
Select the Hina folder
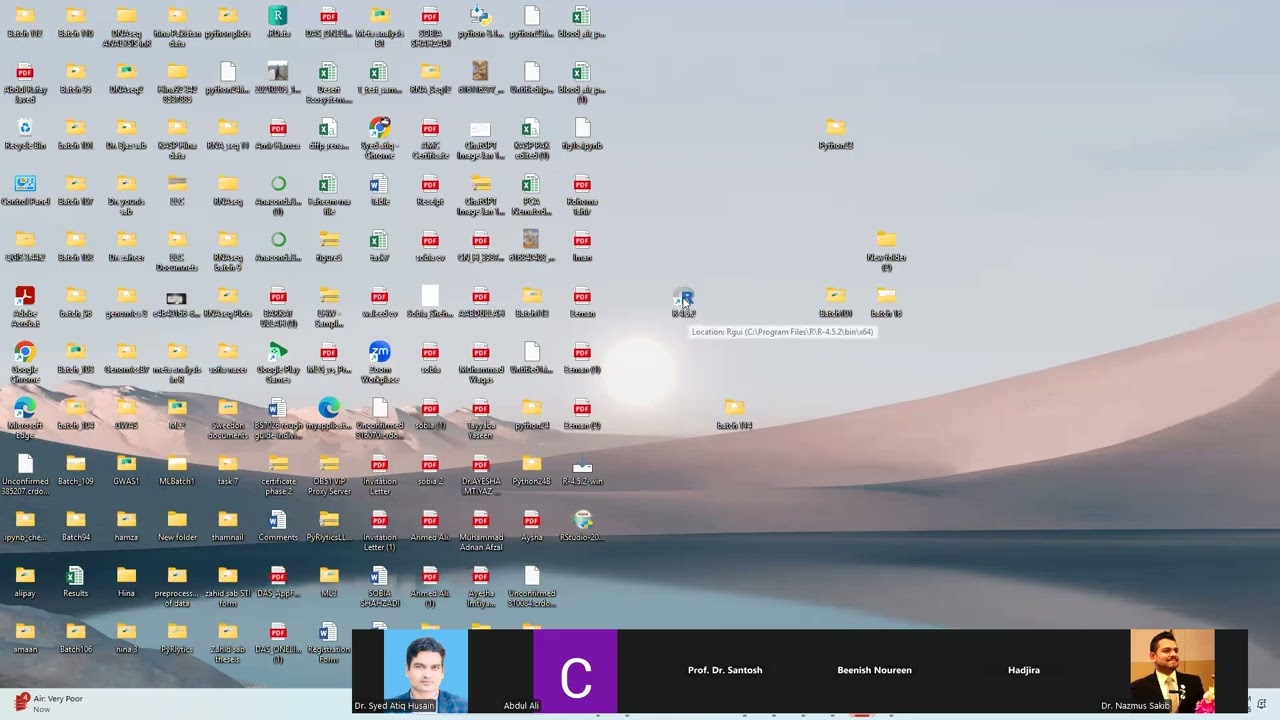coord(126,582)
